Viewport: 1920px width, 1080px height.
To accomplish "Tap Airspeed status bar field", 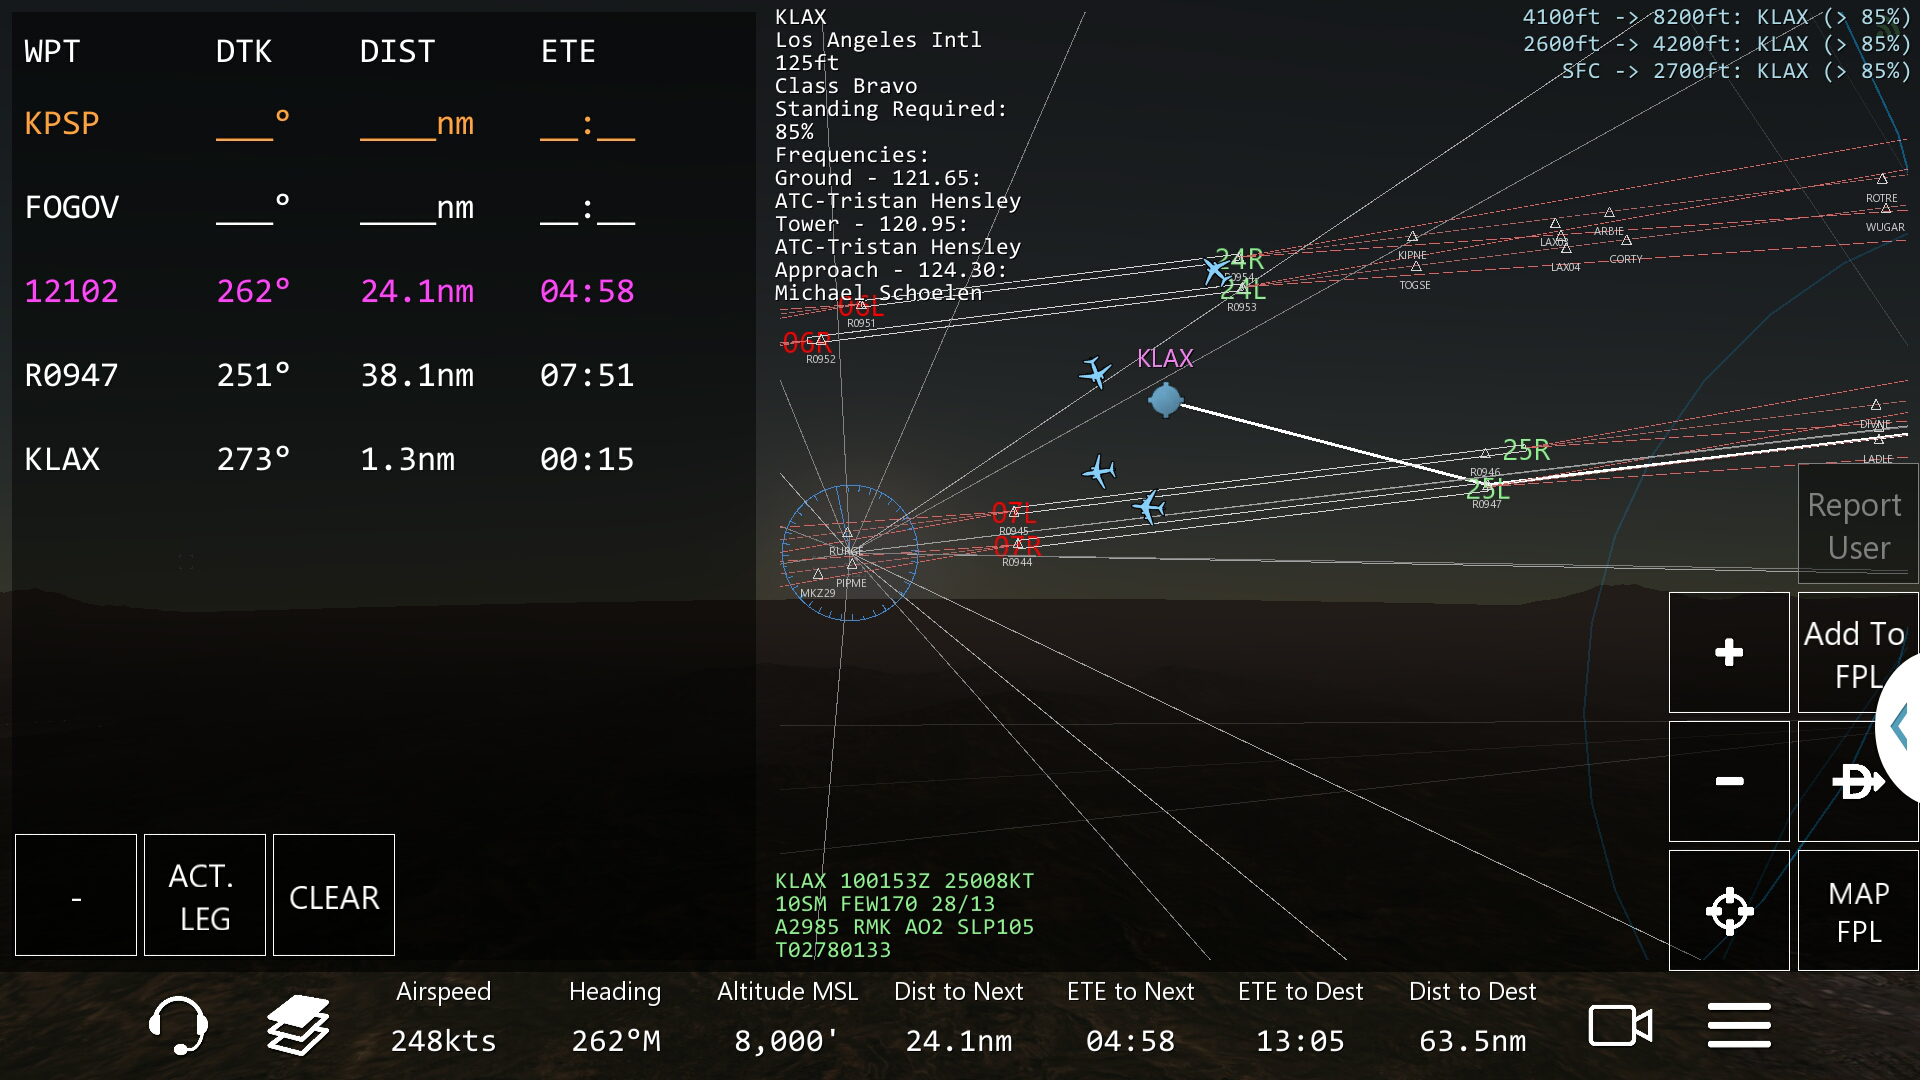I will (x=443, y=1018).
